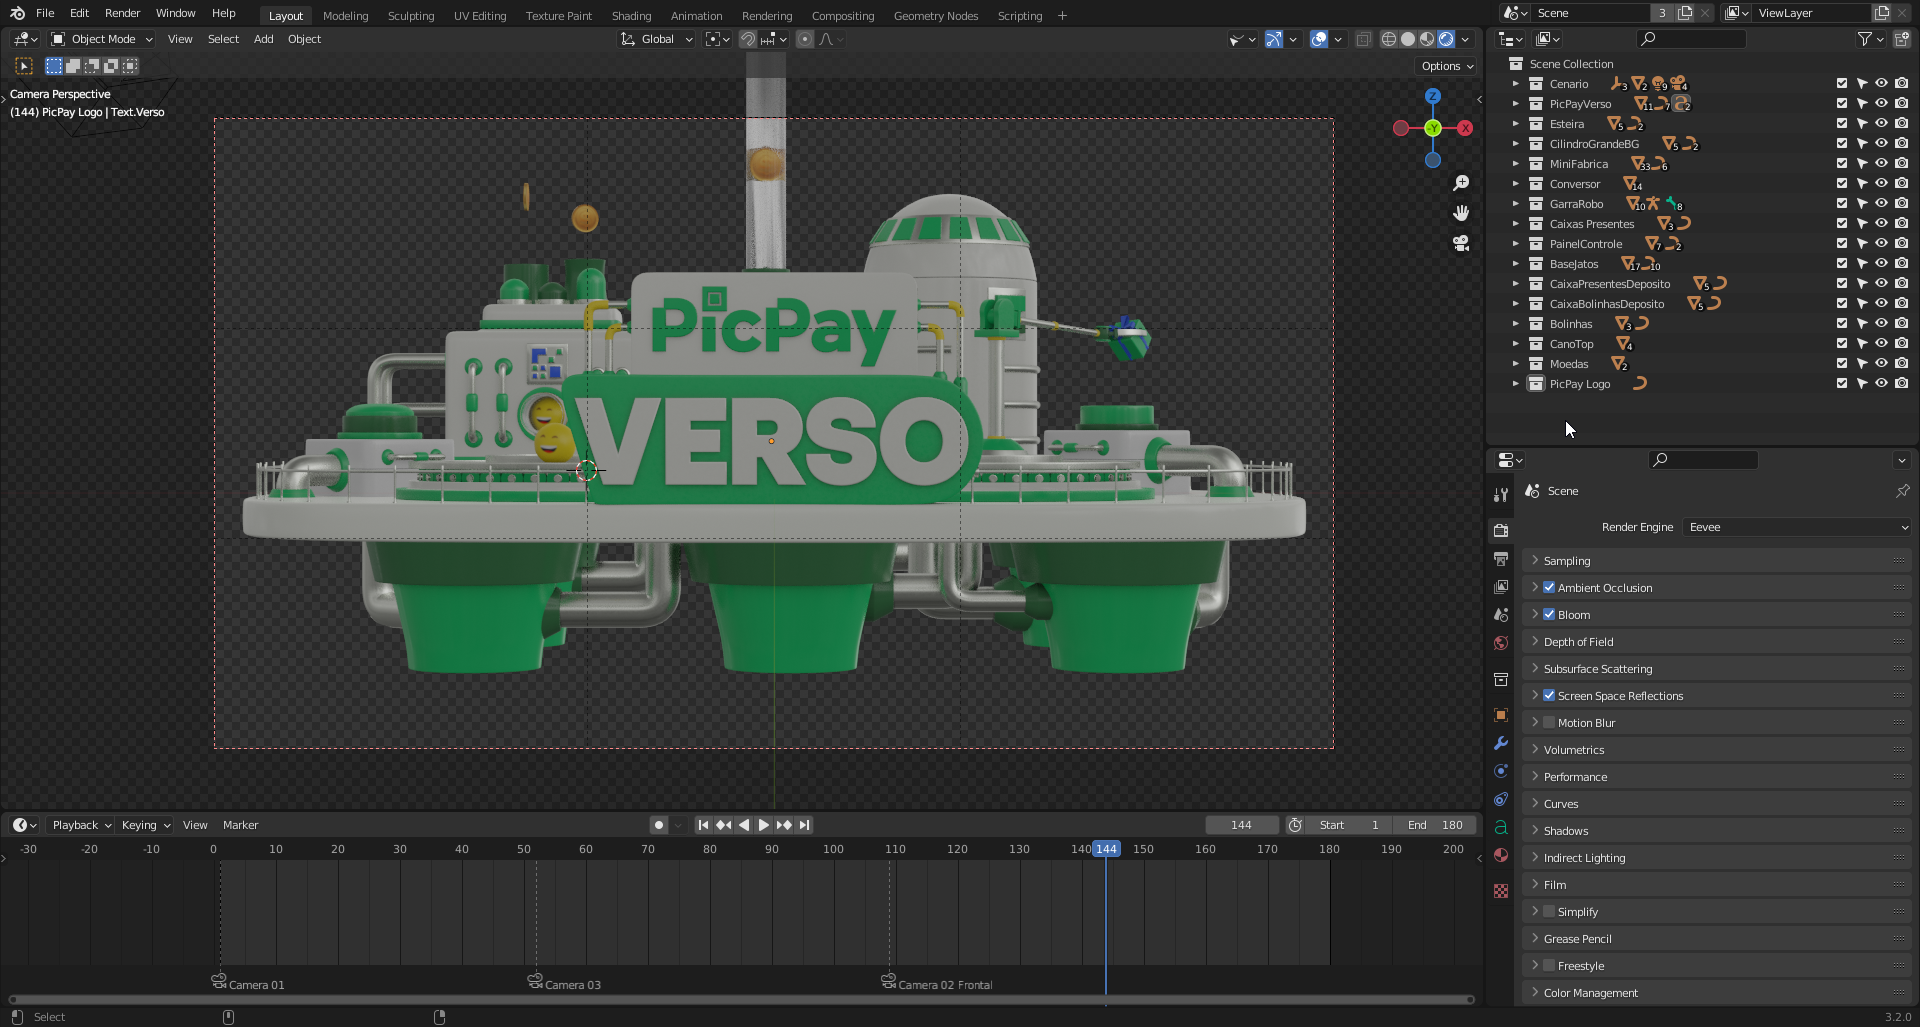The image size is (1920, 1027).
Task: Open the viewport zoom tool icon
Action: 1461,183
